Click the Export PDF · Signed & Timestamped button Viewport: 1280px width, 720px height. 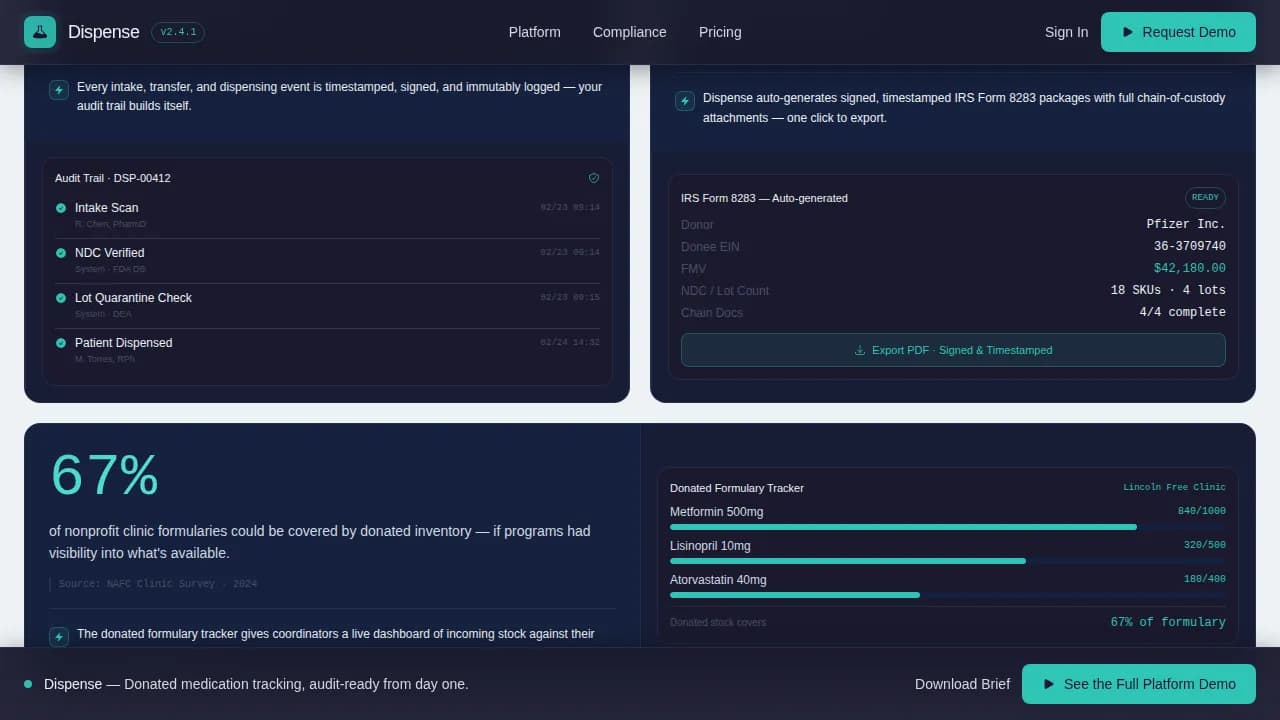click(x=953, y=350)
